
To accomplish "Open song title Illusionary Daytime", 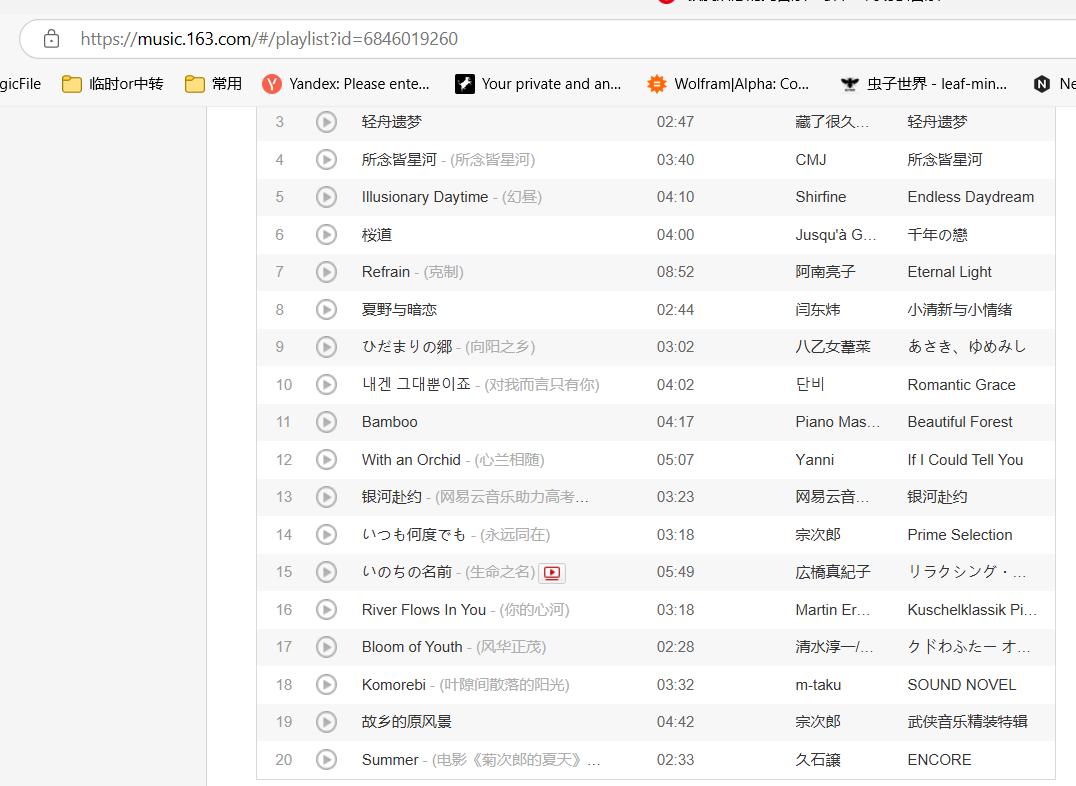I will click(x=425, y=197).
